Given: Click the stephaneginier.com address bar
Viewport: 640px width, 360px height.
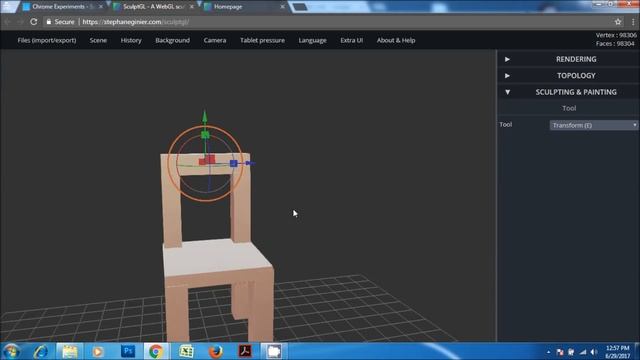Looking at the screenshot, I should 327,22.
